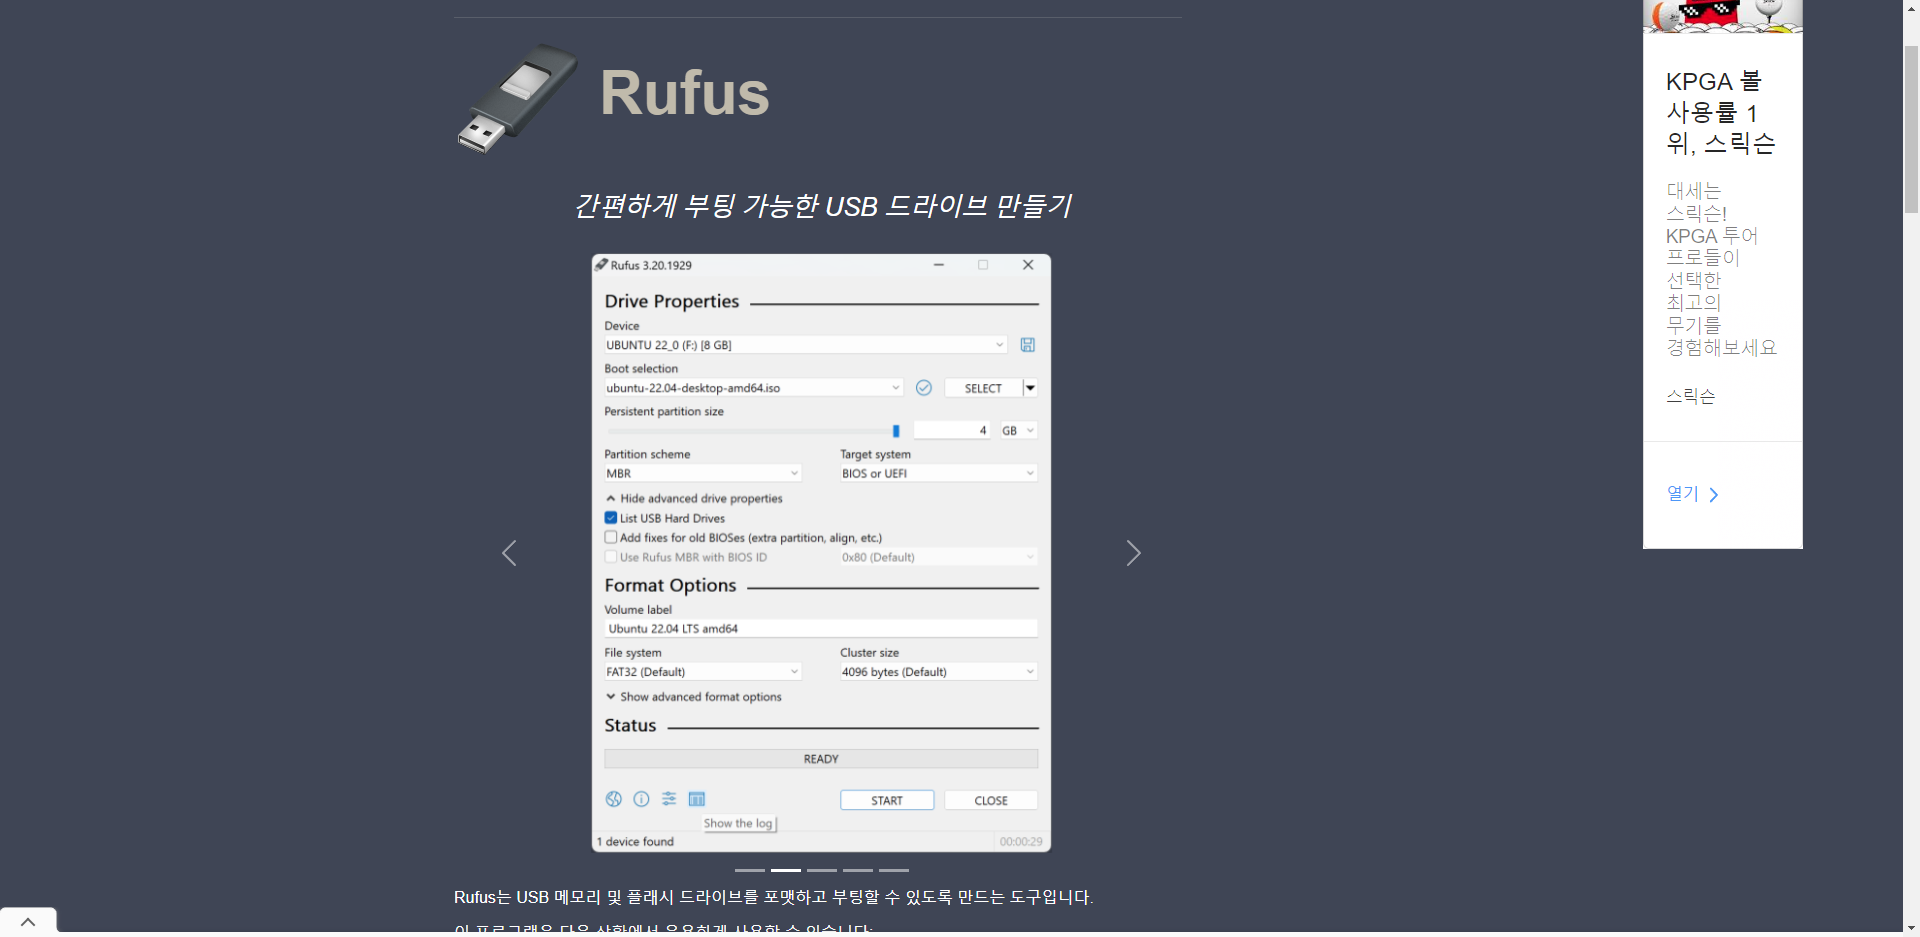The image size is (1920, 937).
Task: Go to next carousel screenshot
Action: tap(1133, 553)
